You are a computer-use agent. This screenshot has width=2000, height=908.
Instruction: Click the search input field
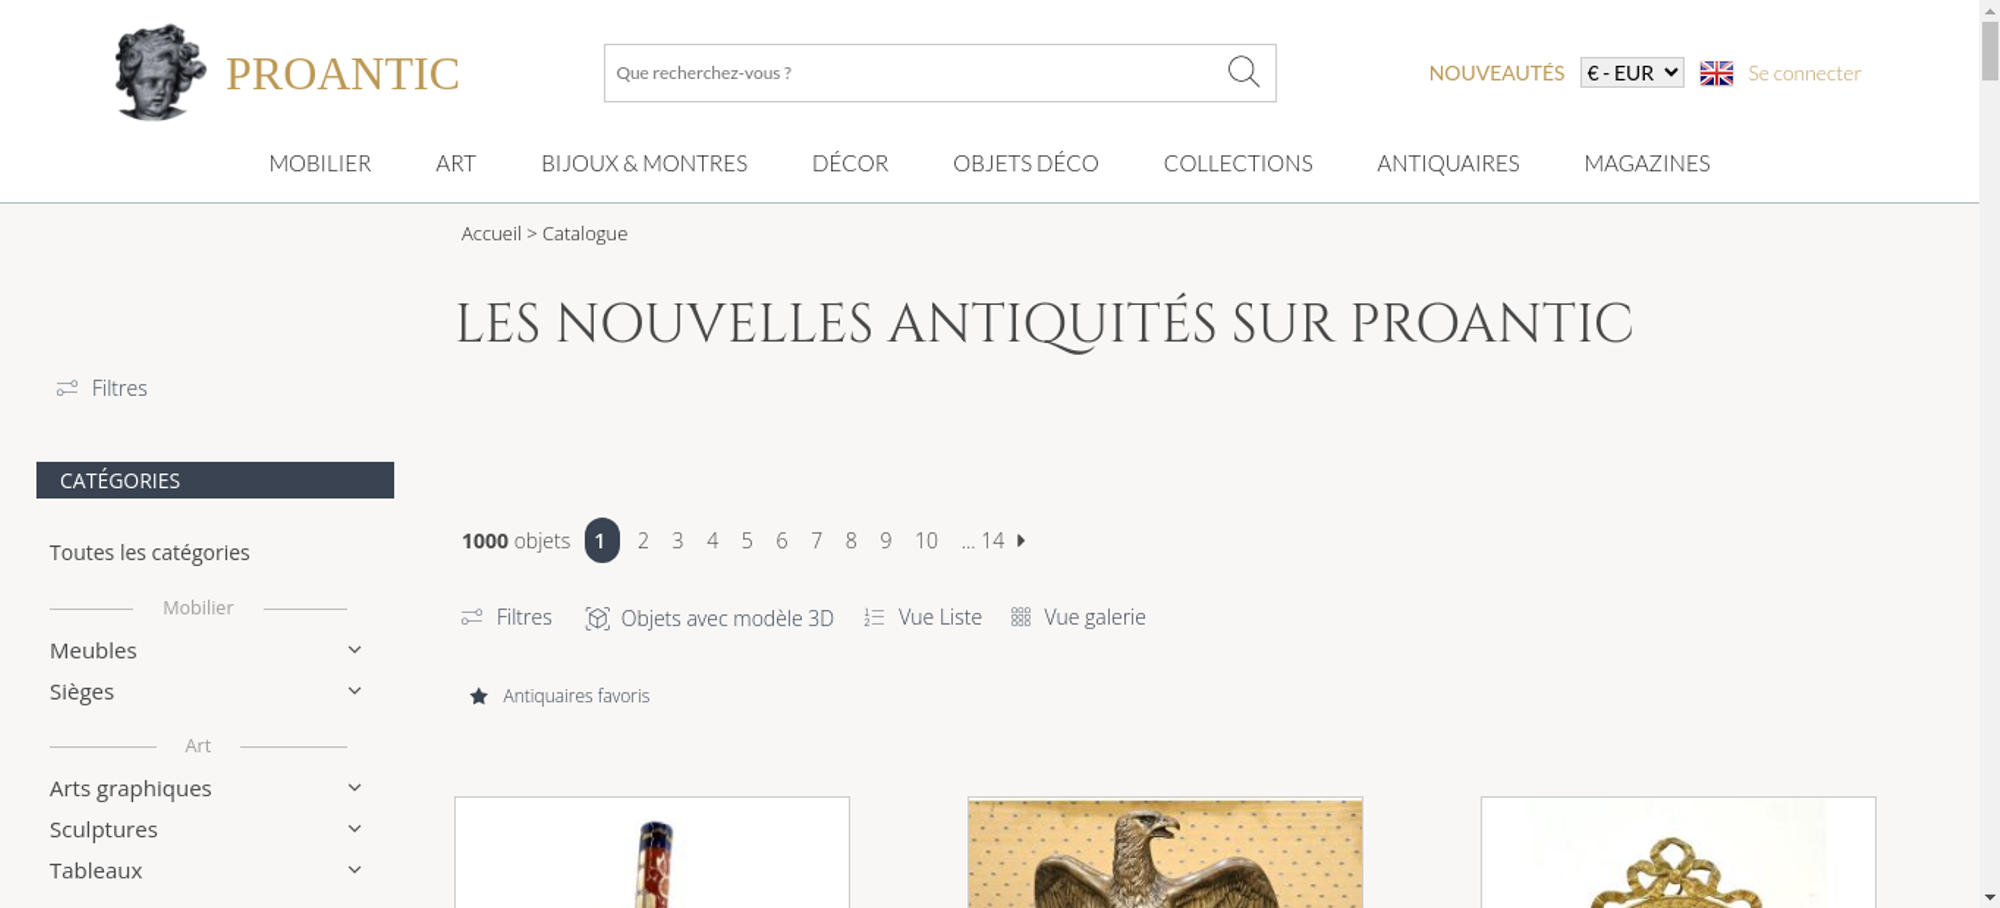point(915,73)
